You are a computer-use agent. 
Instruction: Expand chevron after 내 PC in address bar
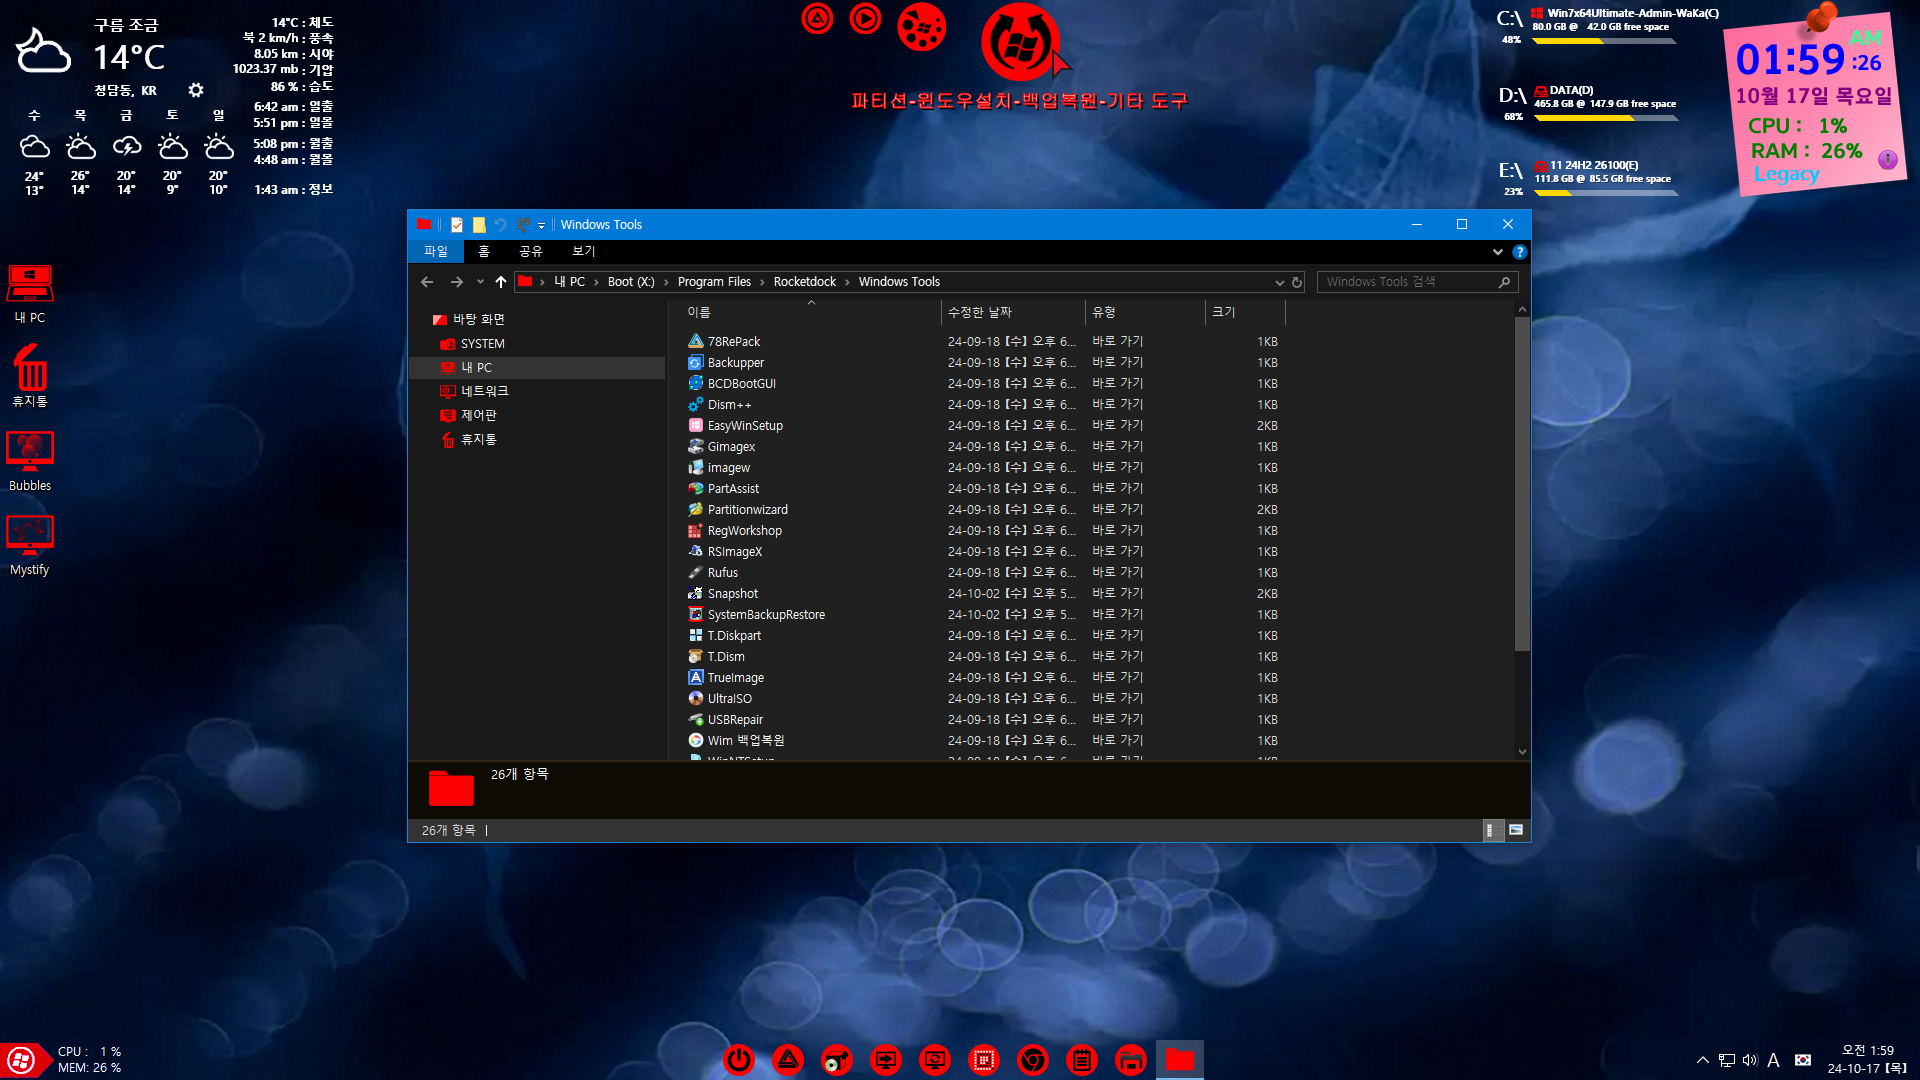[x=596, y=282]
